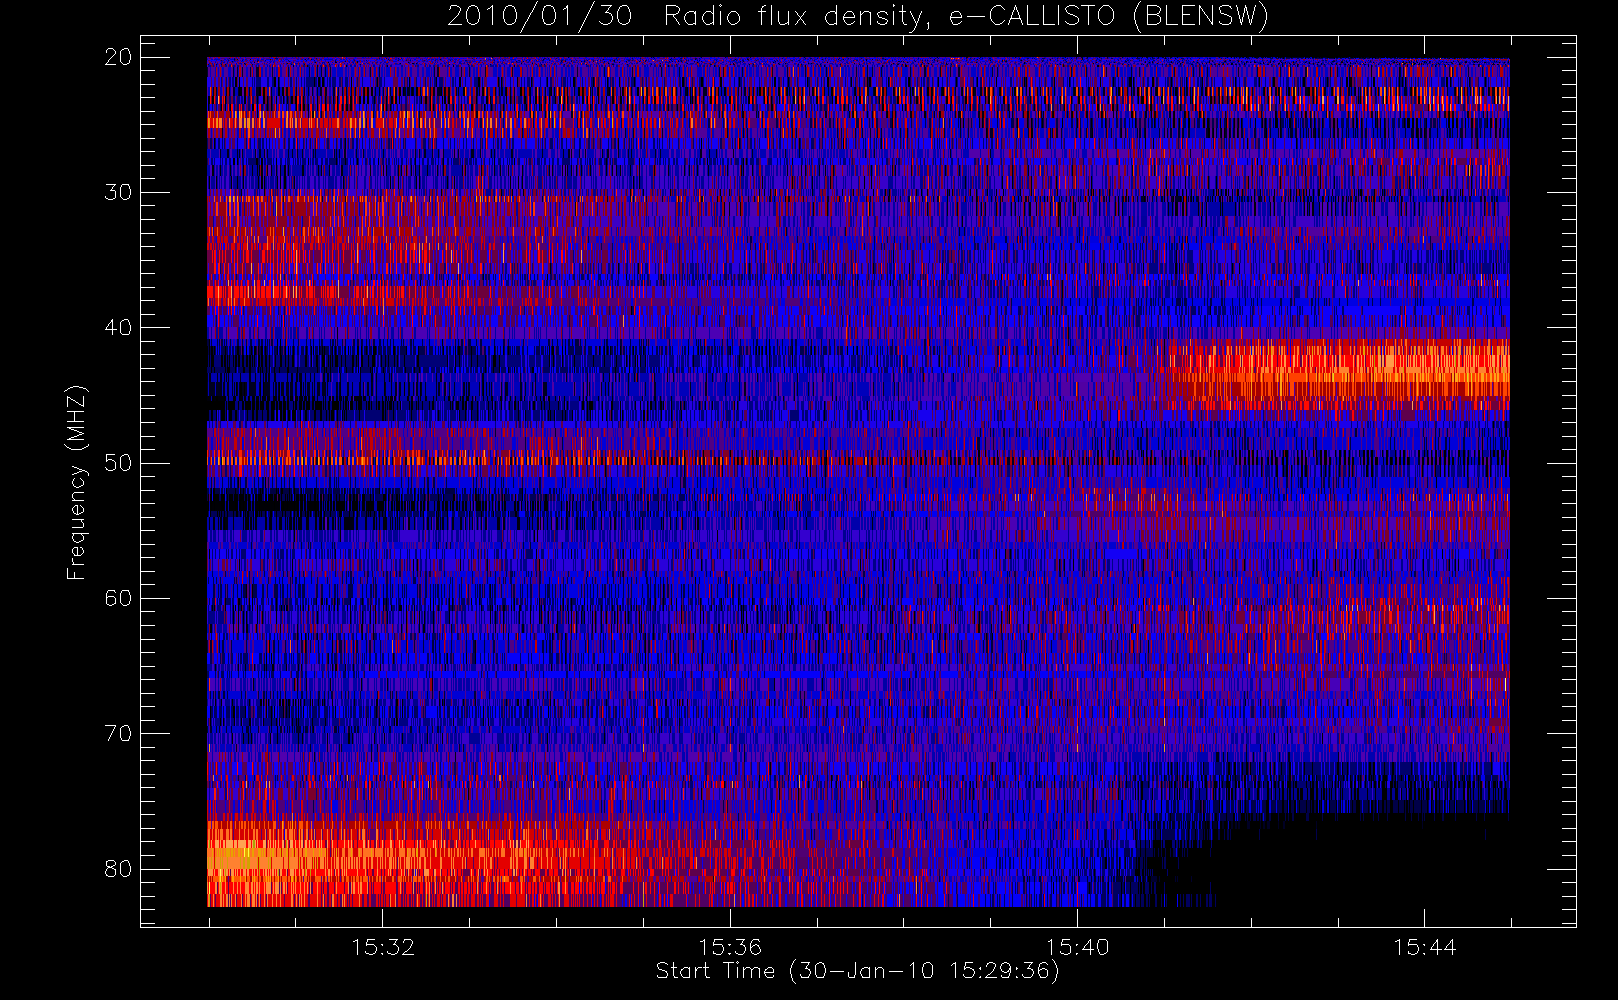Click the 70 MHz frequency tick label

[118, 734]
